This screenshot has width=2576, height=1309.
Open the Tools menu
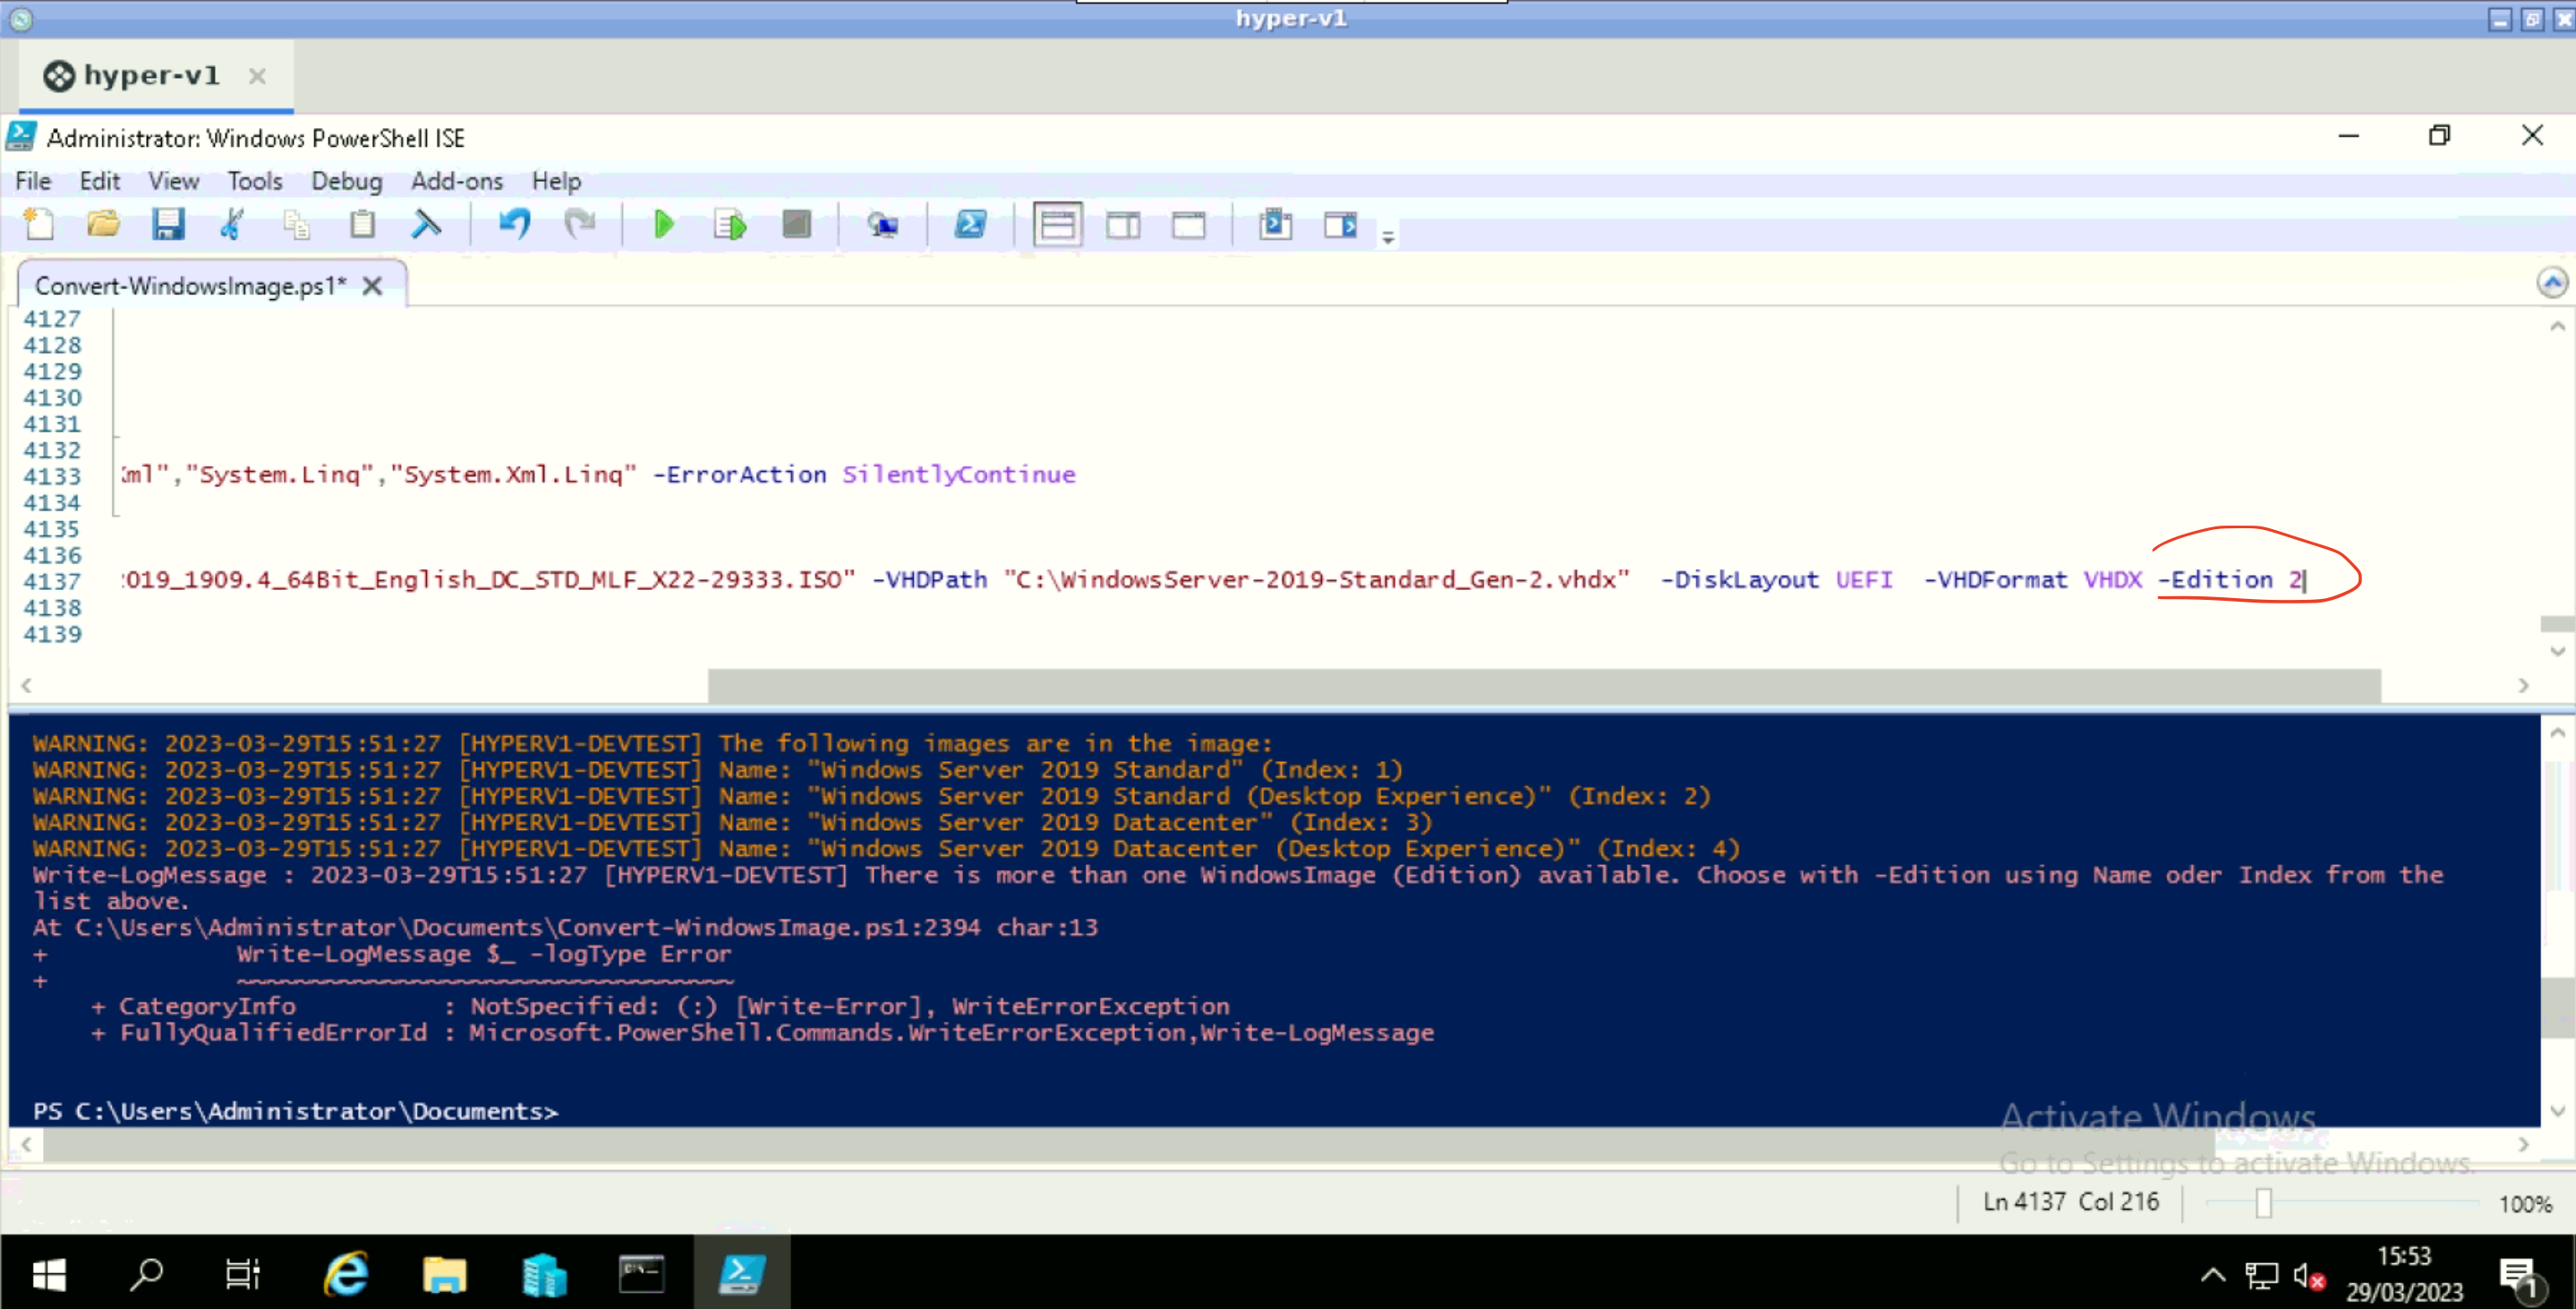(255, 181)
